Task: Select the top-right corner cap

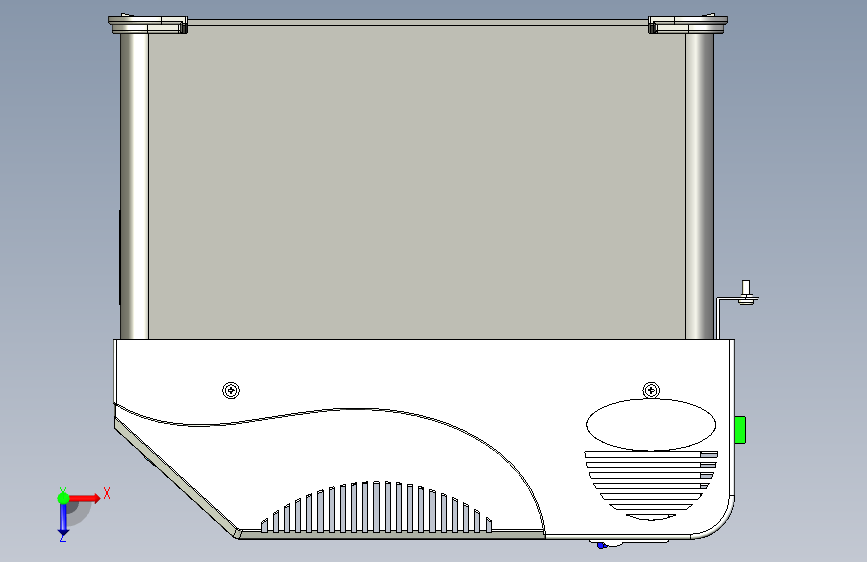Action: coord(688,24)
